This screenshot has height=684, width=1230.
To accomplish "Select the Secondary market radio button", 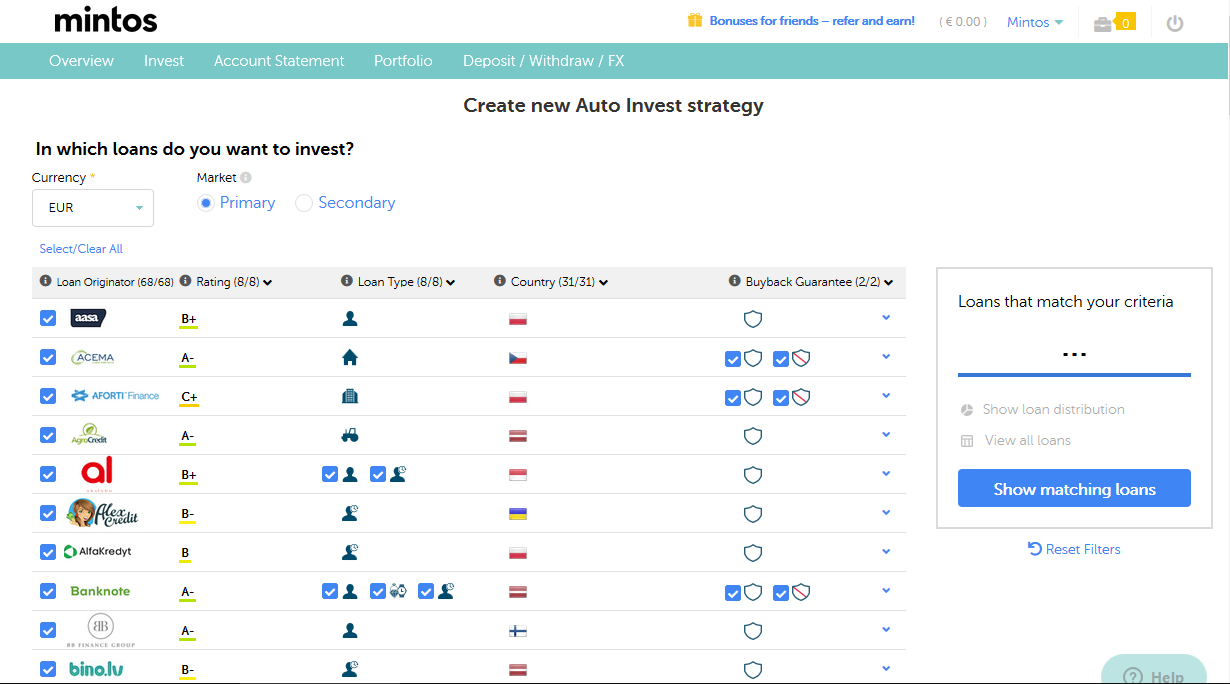I will (x=304, y=203).
